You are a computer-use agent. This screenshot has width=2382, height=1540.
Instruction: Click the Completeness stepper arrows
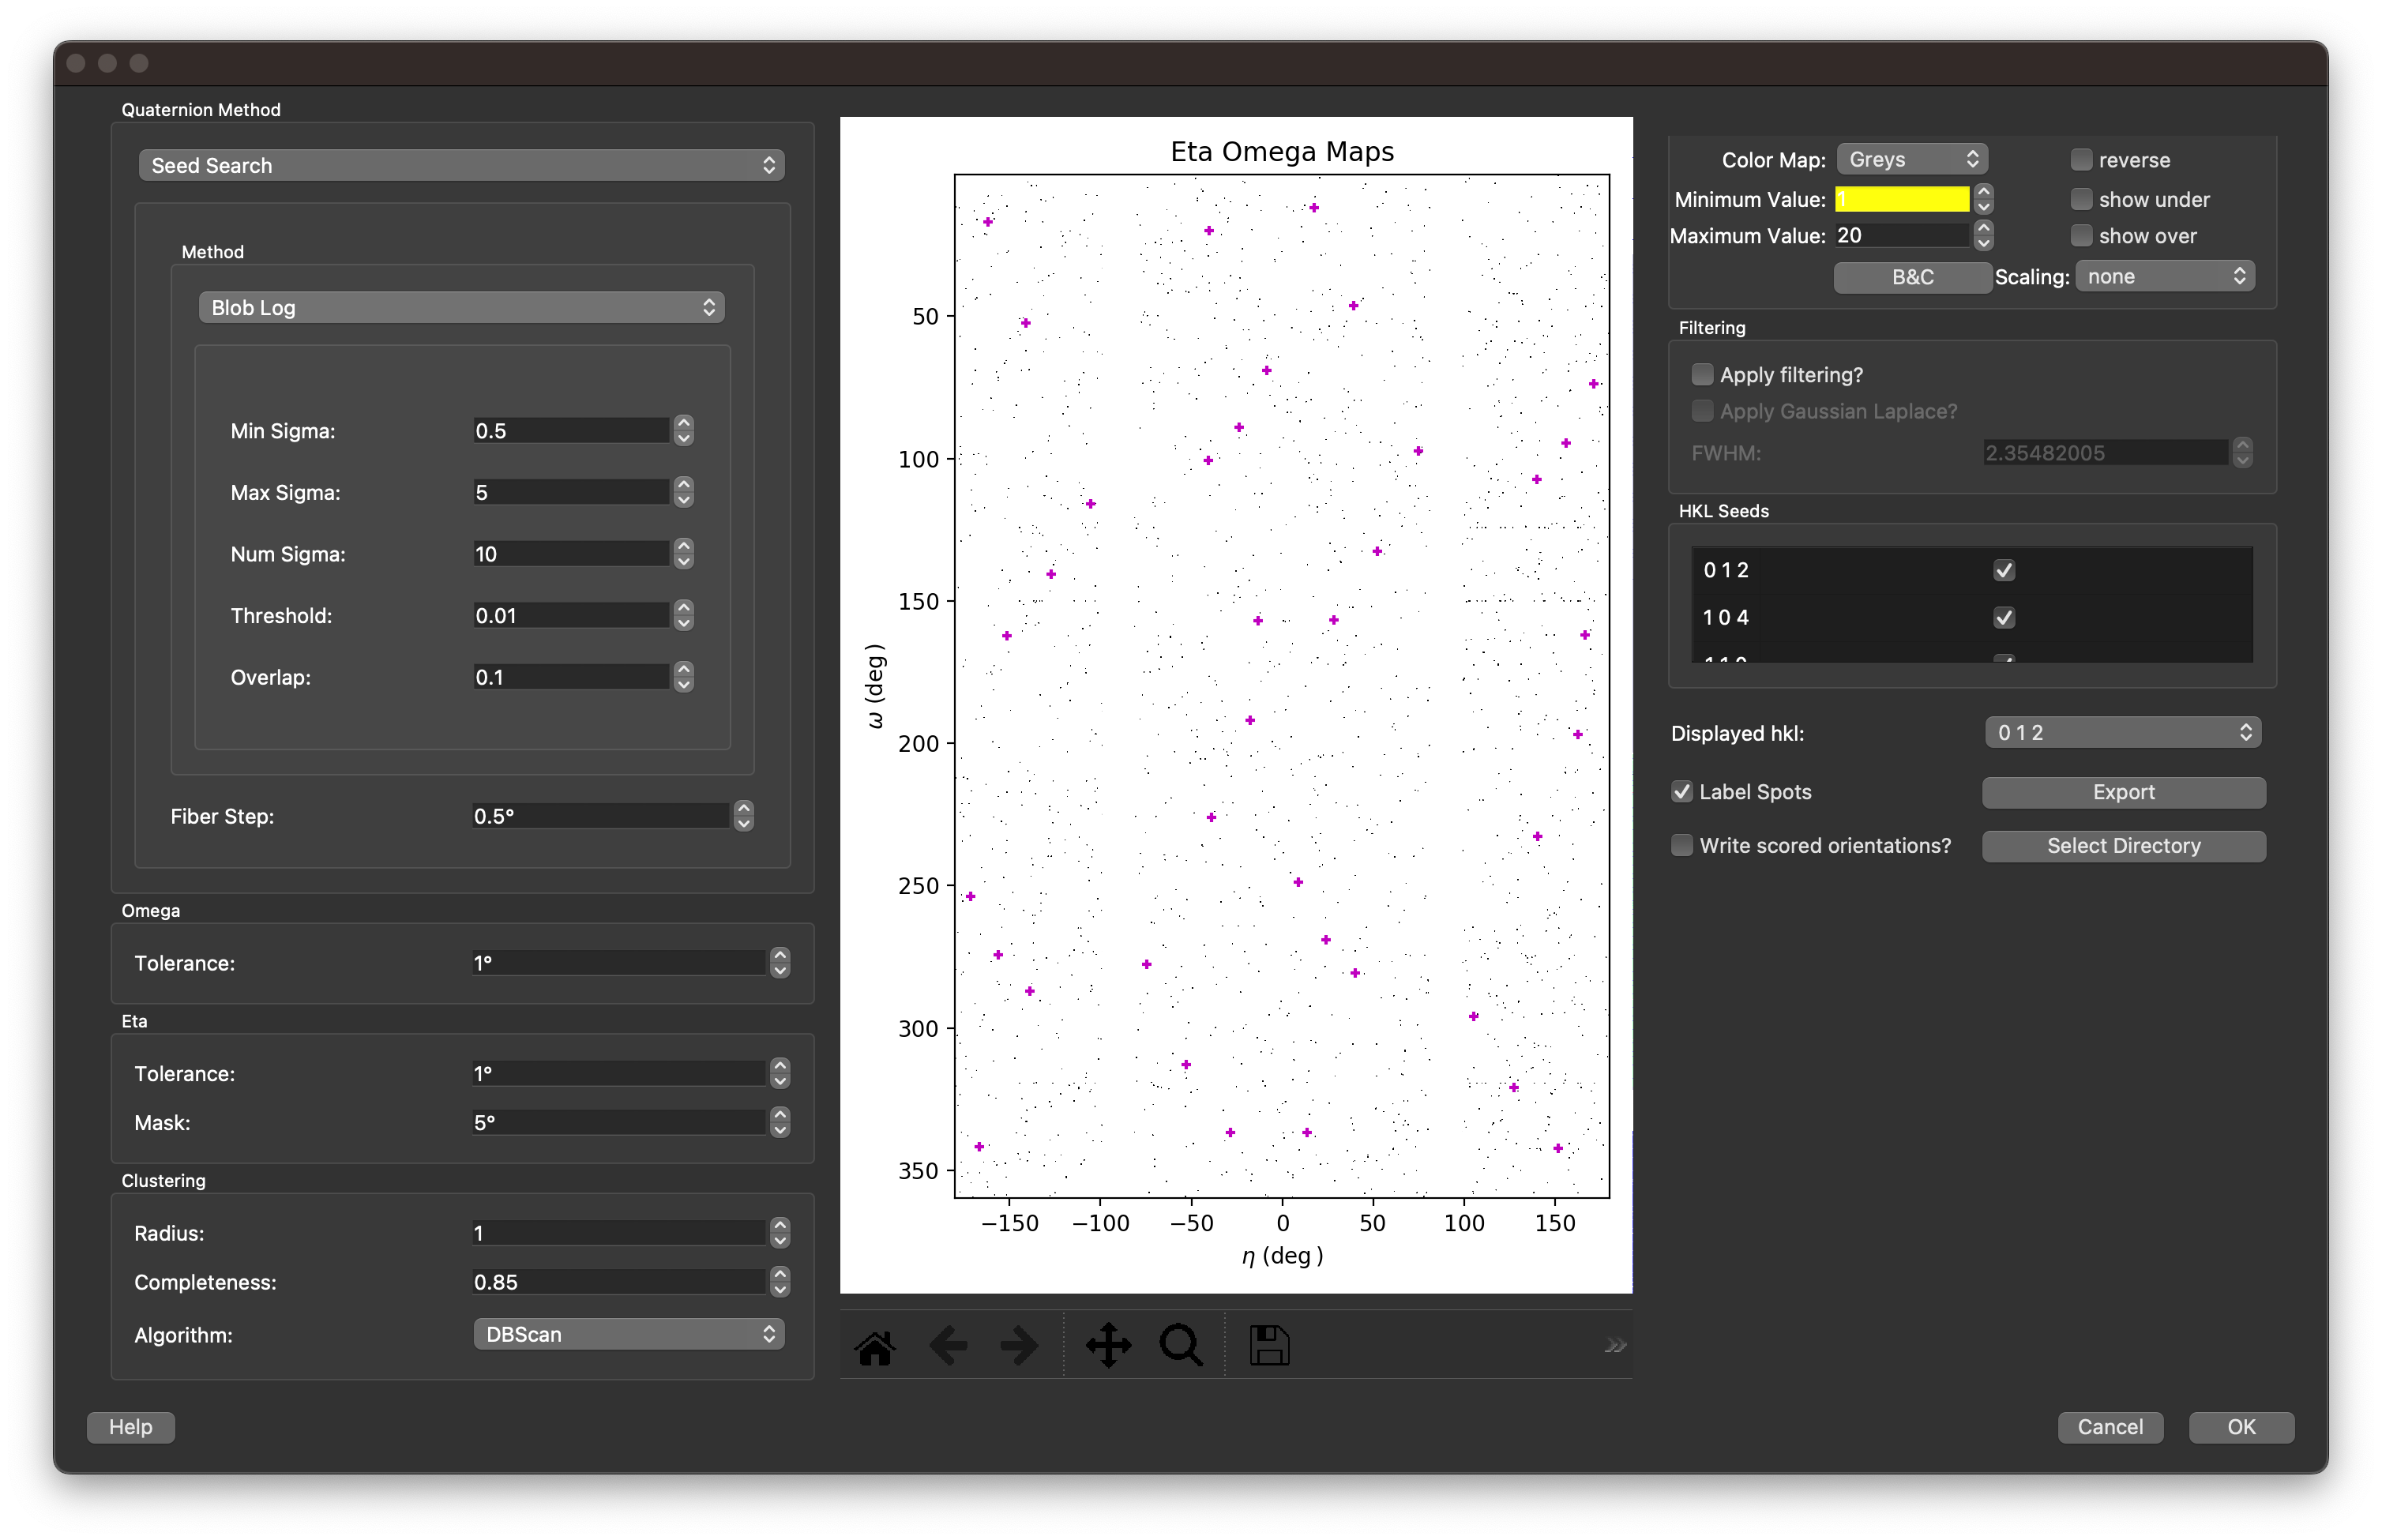tap(780, 1282)
